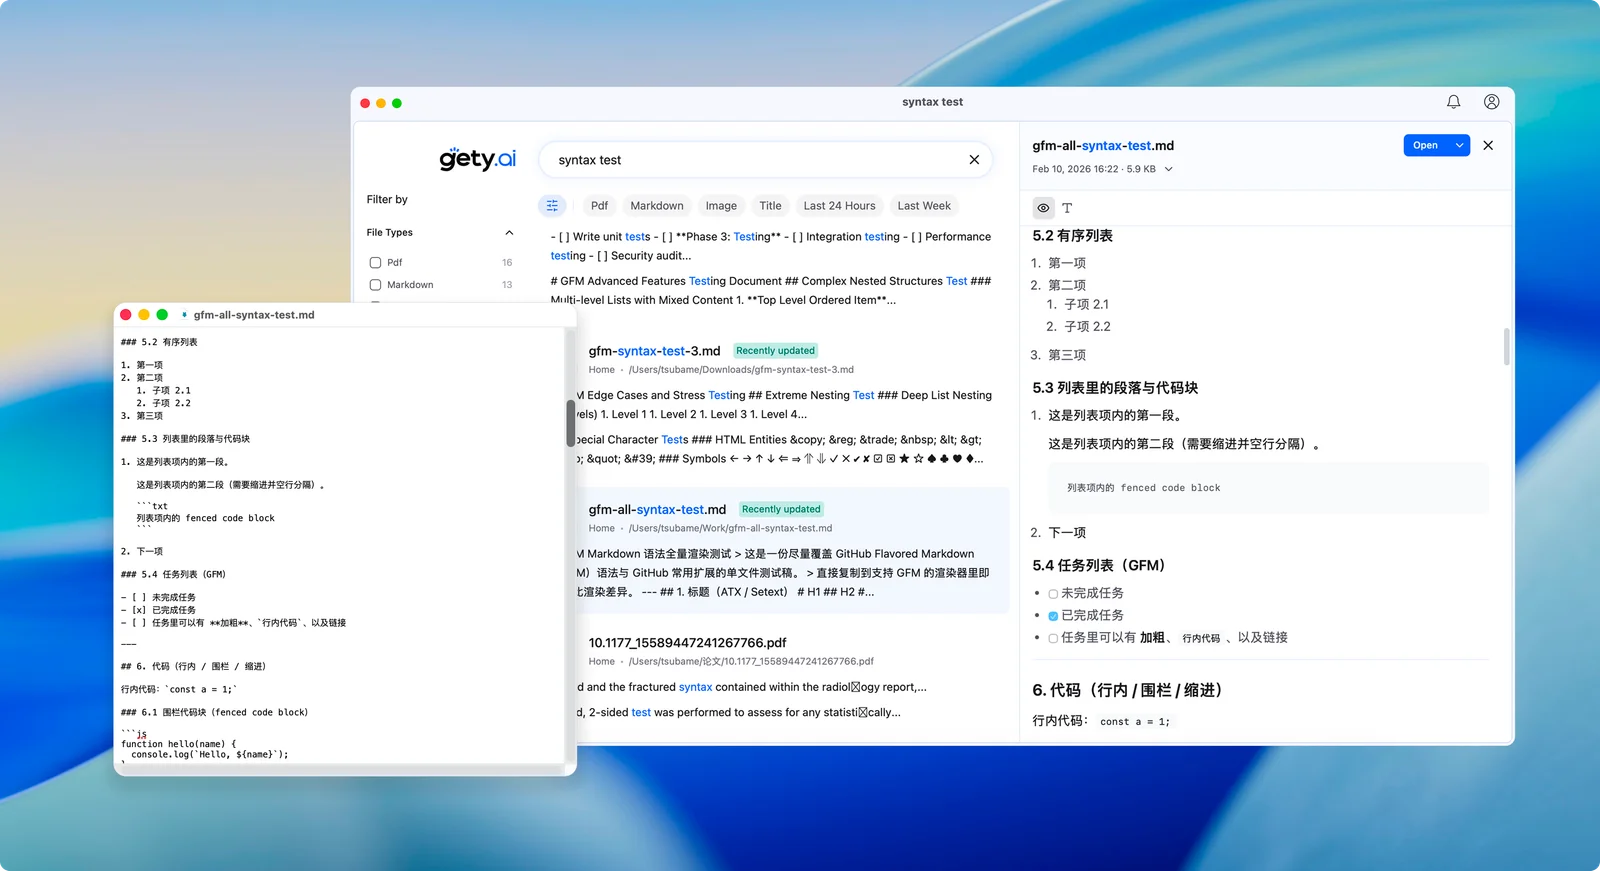The height and width of the screenshot is (871, 1600).
Task: Close the file preview panel
Action: (x=1488, y=145)
